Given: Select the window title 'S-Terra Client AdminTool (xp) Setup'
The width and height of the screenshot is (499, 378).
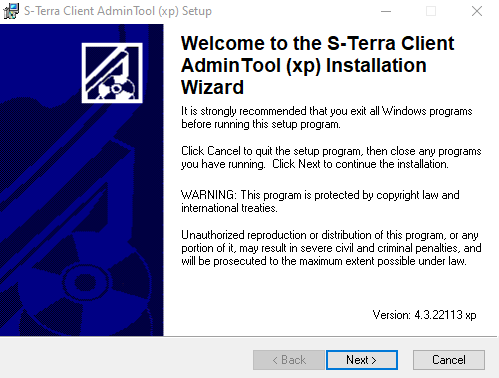Looking at the screenshot, I should 118,11.
